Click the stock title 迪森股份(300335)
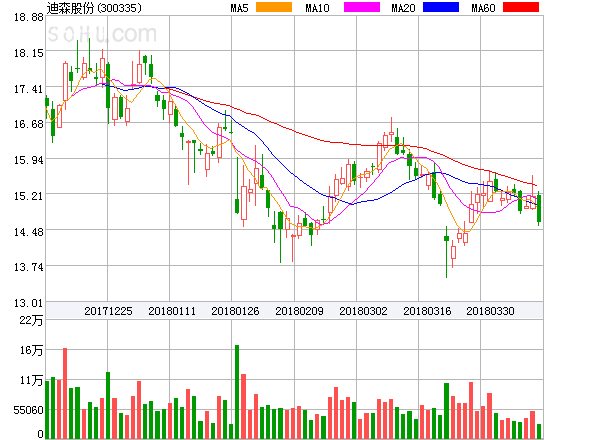This screenshot has width=600, height=440. pyautogui.click(x=94, y=8)
